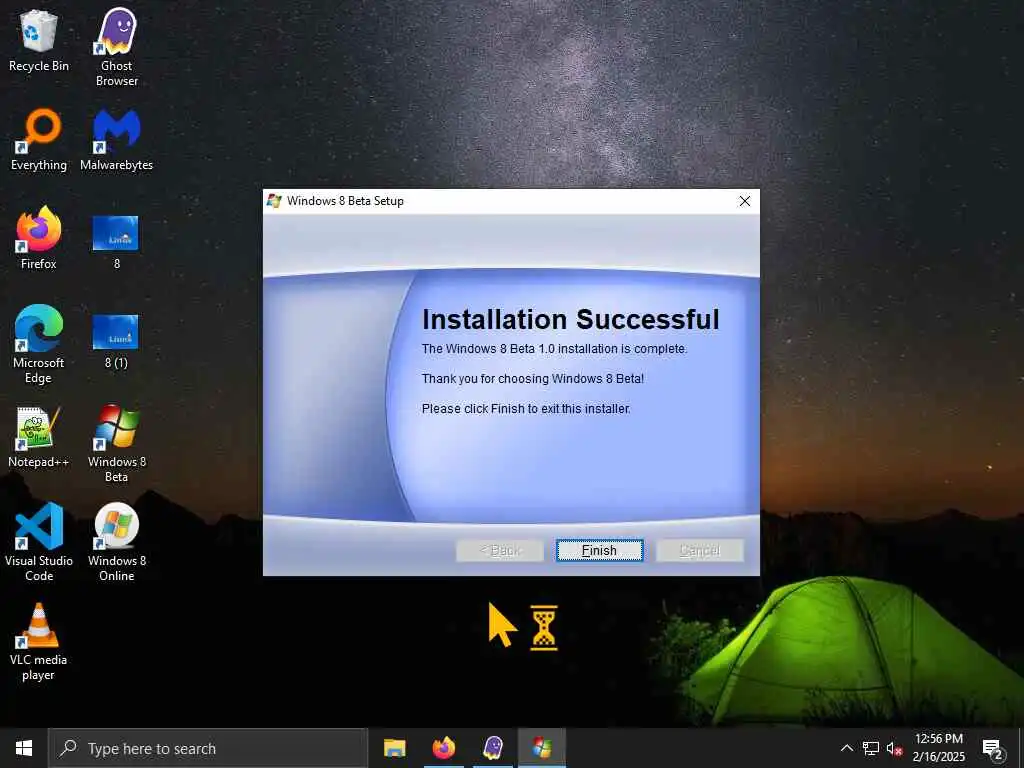The image size is (1024, 768).
Task: Select the desktop file named 8
Action: (116, 242)
